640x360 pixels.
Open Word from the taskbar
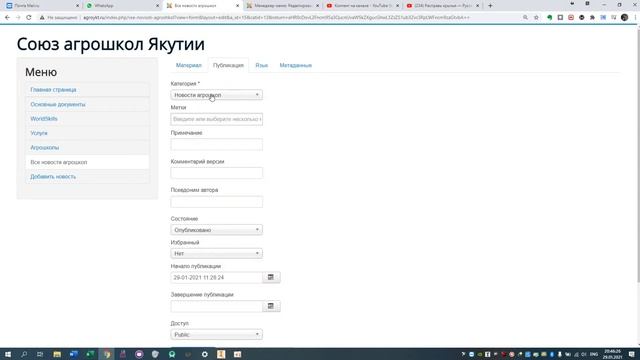tap(73, 354)
